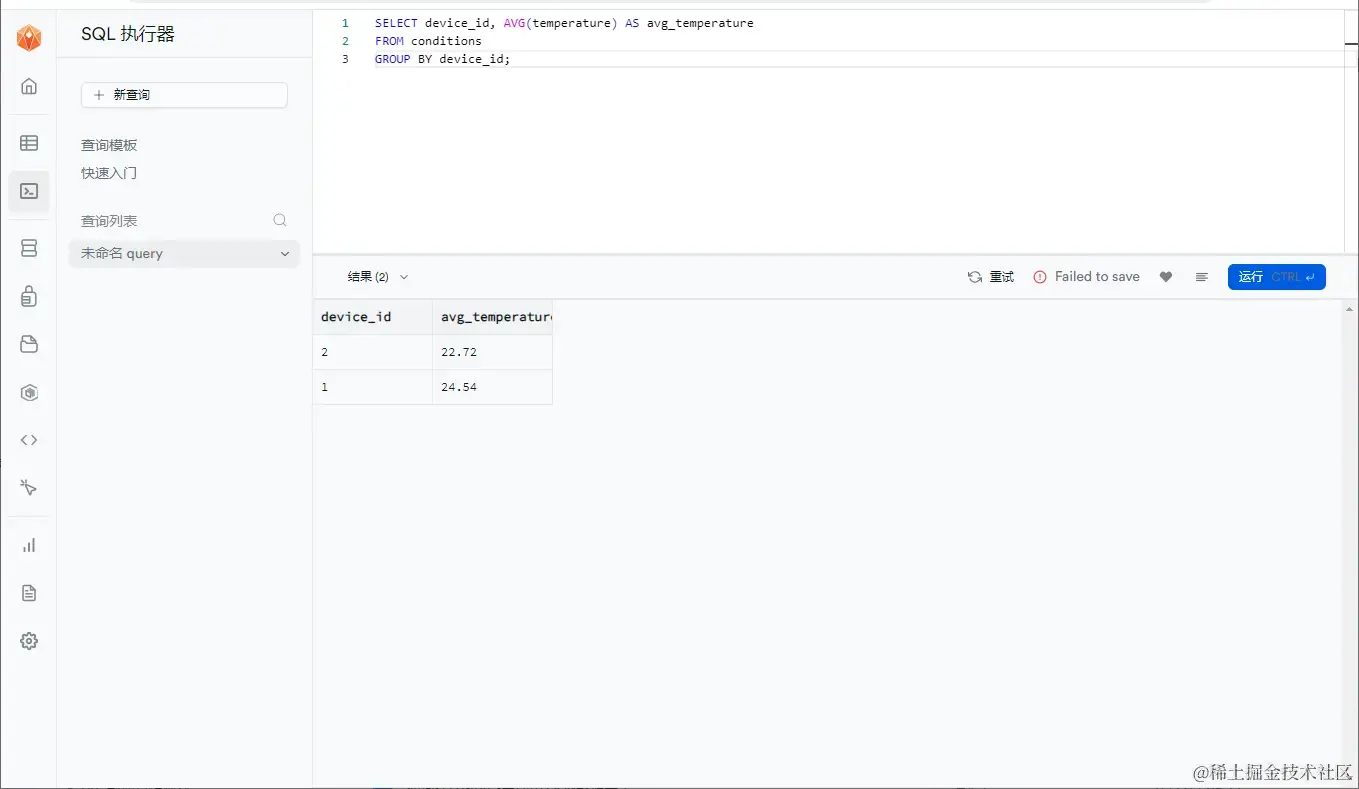The image size is (1359, 789).
Task: Open the cursor click sidebar icon
Action: [x=29, y=488]
